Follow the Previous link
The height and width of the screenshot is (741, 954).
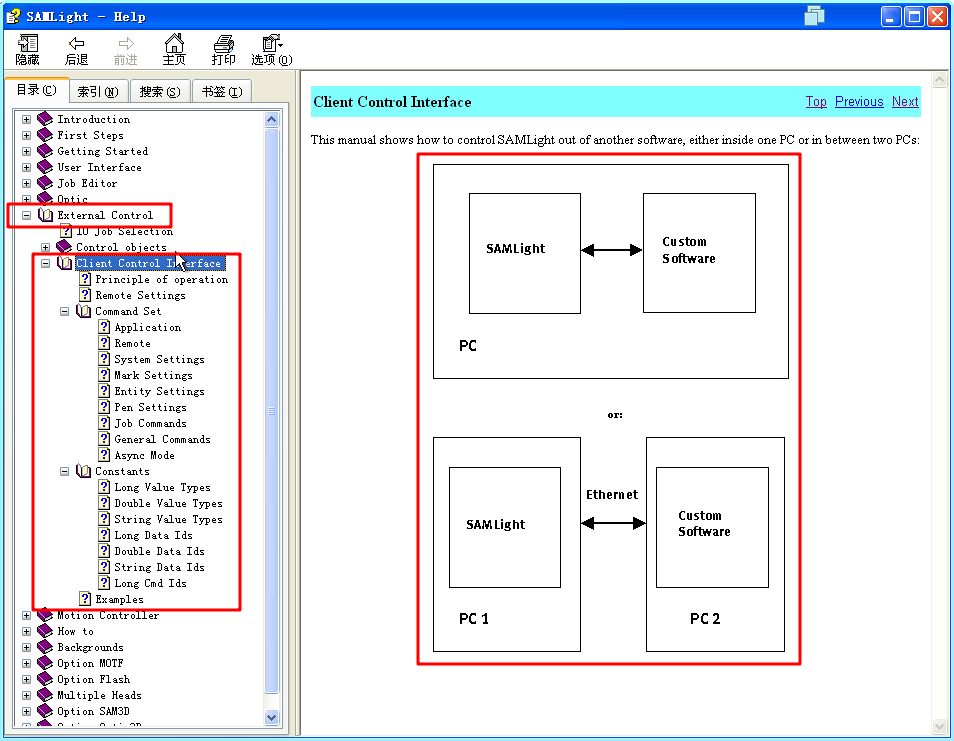858,102
